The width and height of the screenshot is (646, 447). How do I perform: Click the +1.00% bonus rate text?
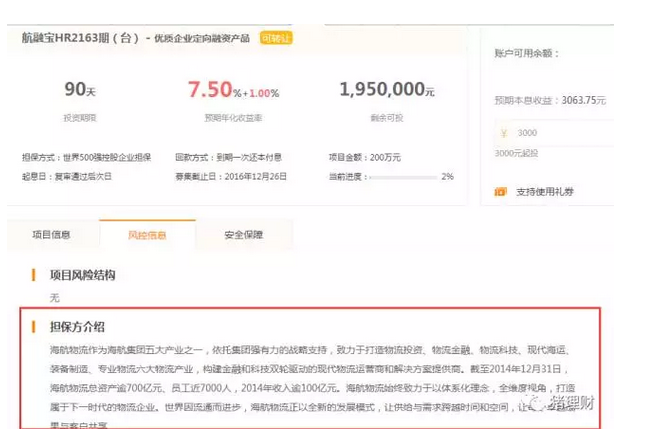click(x=261, y=94)
